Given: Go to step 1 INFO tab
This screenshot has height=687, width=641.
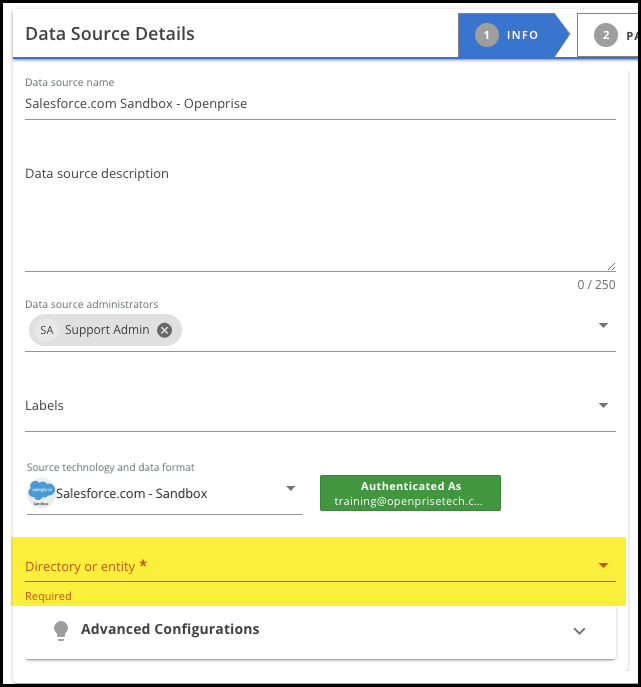Looking at the screenshot, I should point(513,35).
